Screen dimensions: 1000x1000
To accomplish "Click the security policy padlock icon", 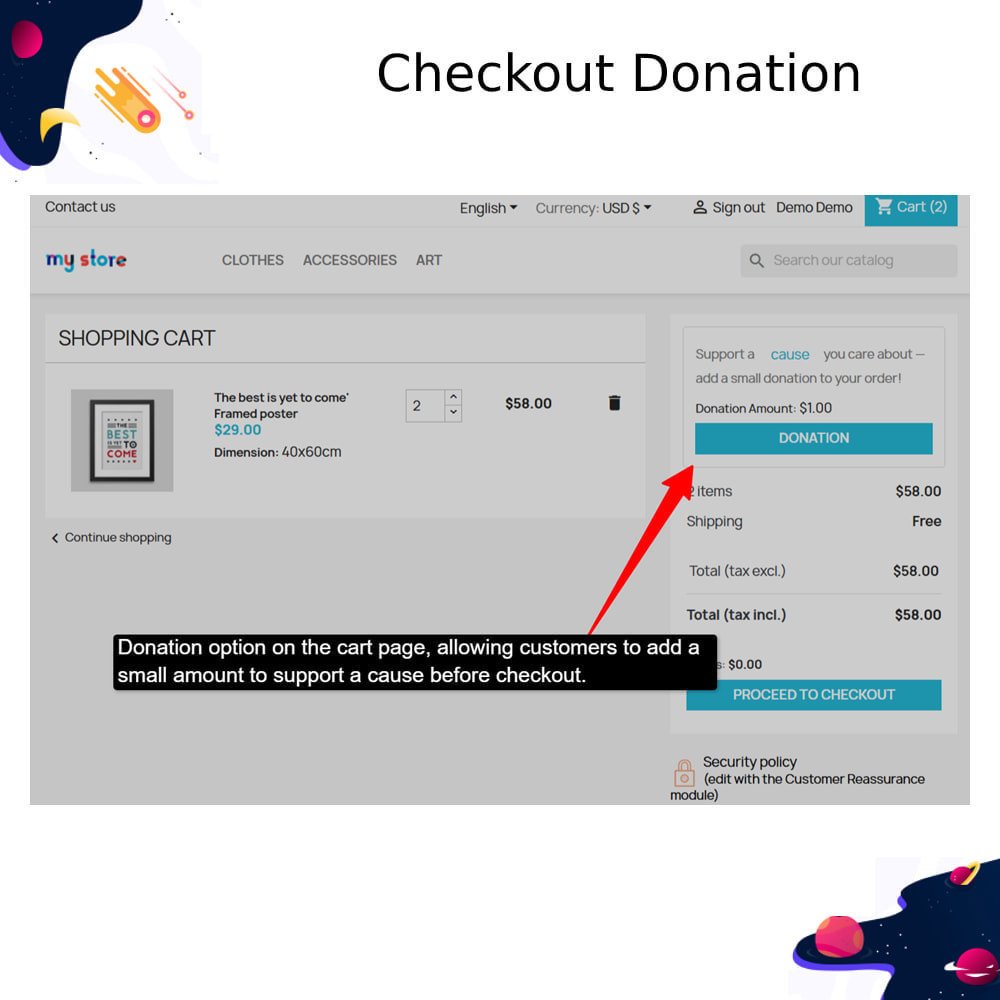I will click(684, 773).
